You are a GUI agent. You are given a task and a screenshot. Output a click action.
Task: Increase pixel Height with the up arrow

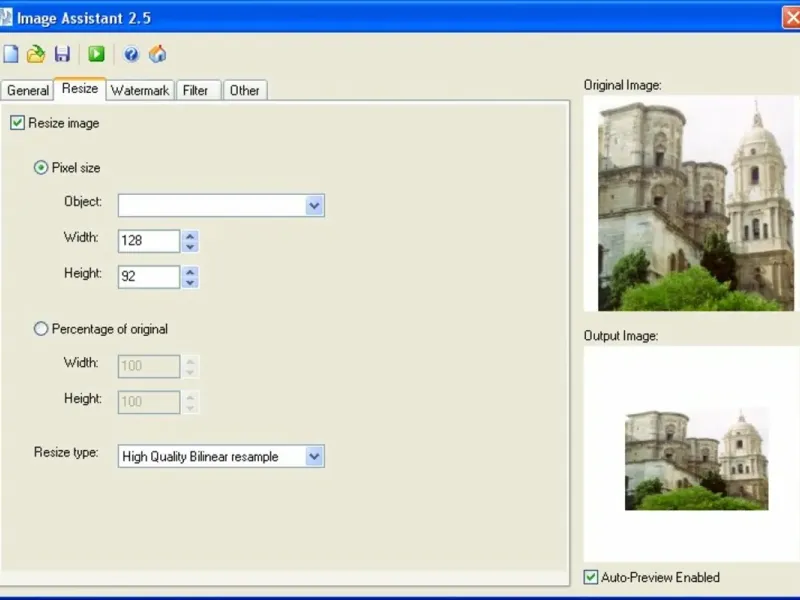pyautogui.click(x=190, y=271)
